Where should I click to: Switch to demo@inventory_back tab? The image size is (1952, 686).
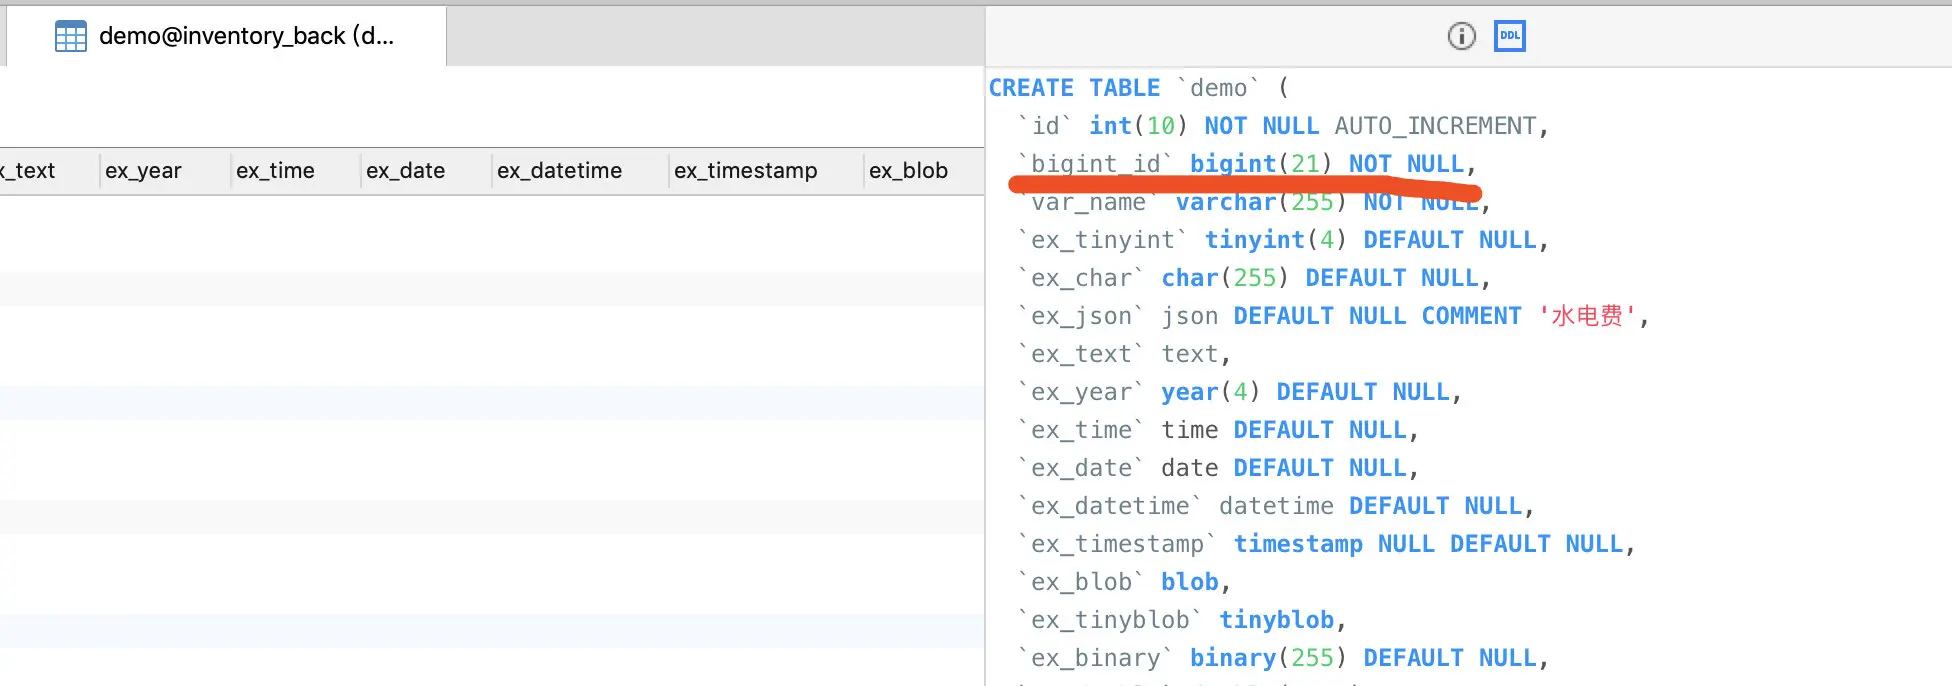(x=226, y=36)
